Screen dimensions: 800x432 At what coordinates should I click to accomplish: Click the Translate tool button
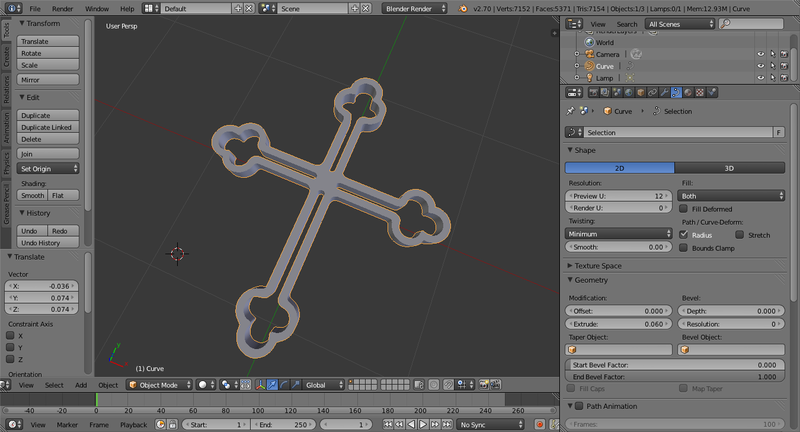48,41
